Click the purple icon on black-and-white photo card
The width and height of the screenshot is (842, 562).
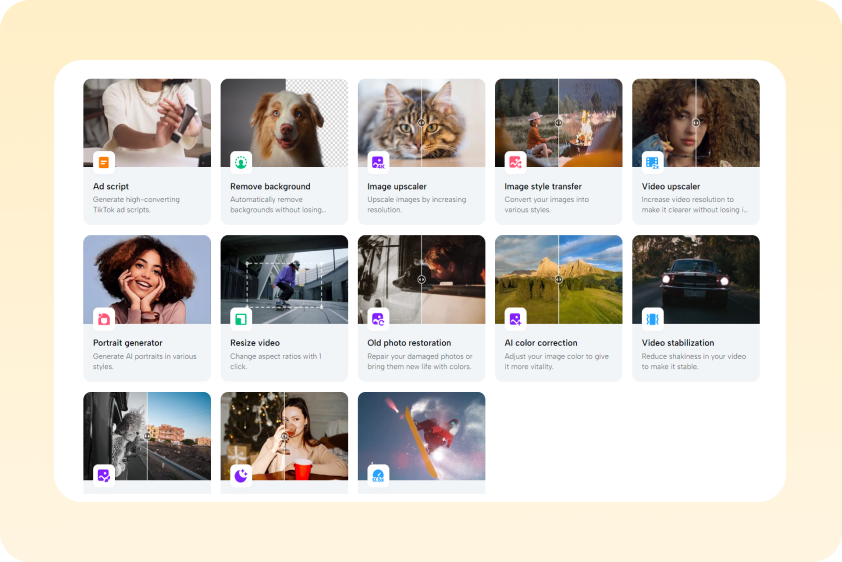pyautogui.click(x=104, y=475)
